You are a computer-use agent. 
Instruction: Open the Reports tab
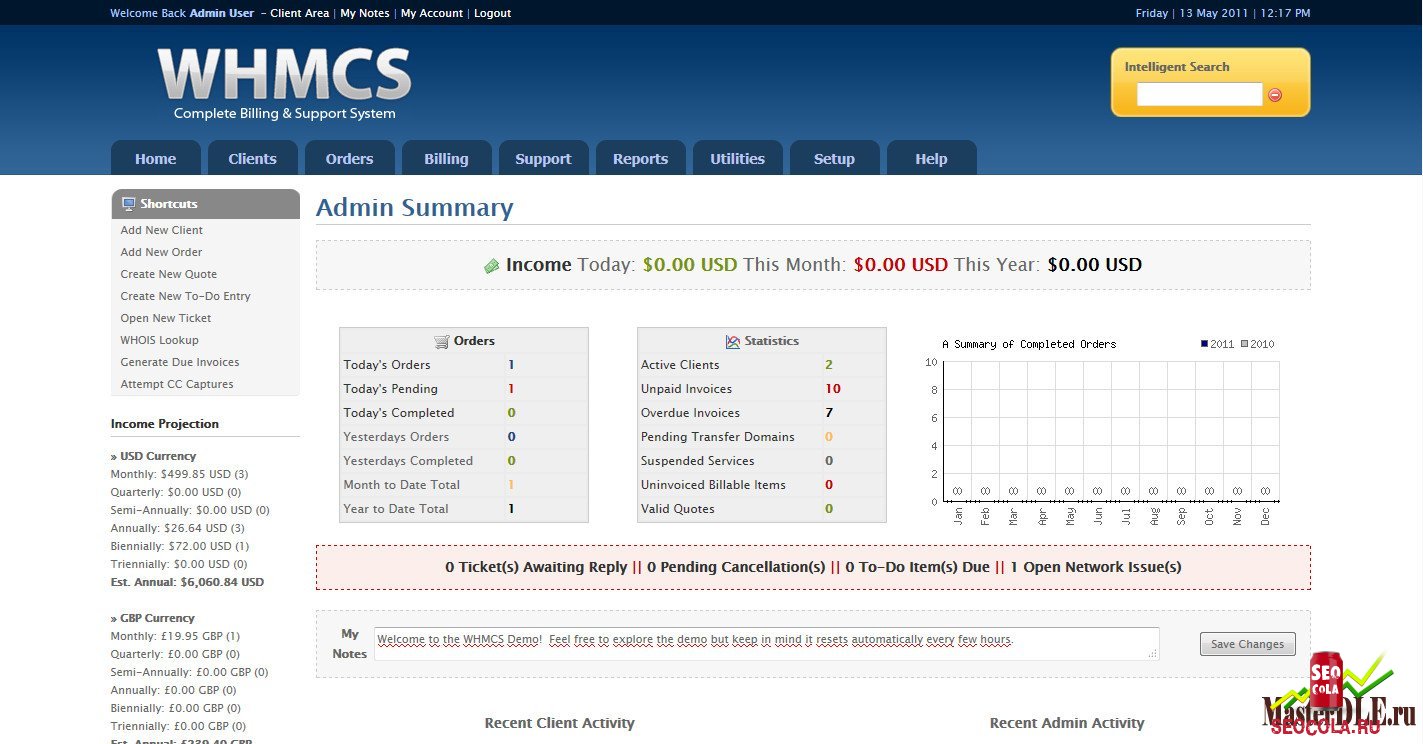pos(640,158)
